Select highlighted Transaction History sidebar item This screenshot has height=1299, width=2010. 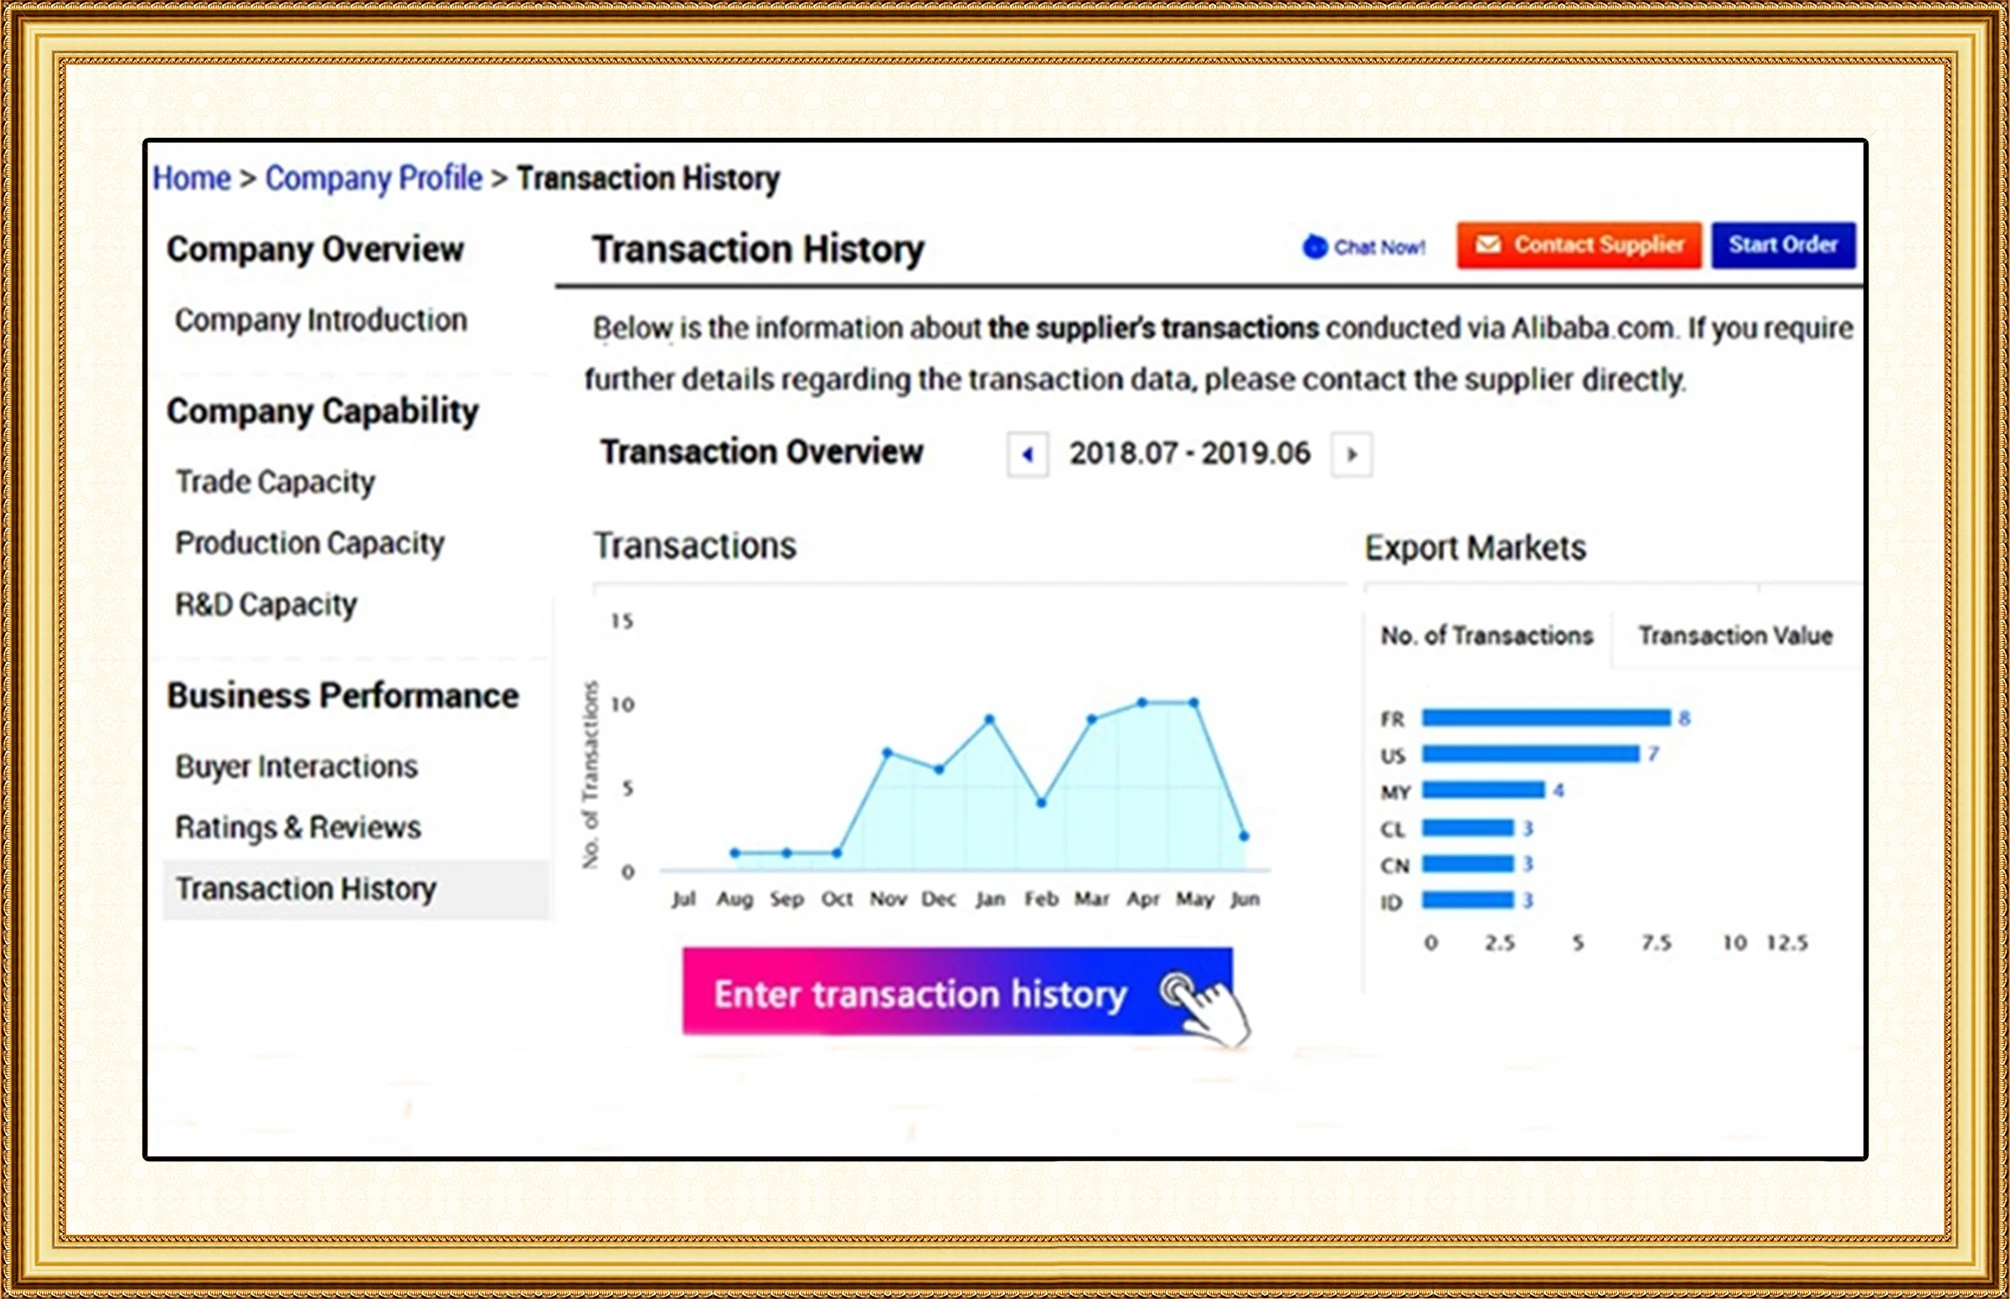pyautogui.click(x=306, y=889)
